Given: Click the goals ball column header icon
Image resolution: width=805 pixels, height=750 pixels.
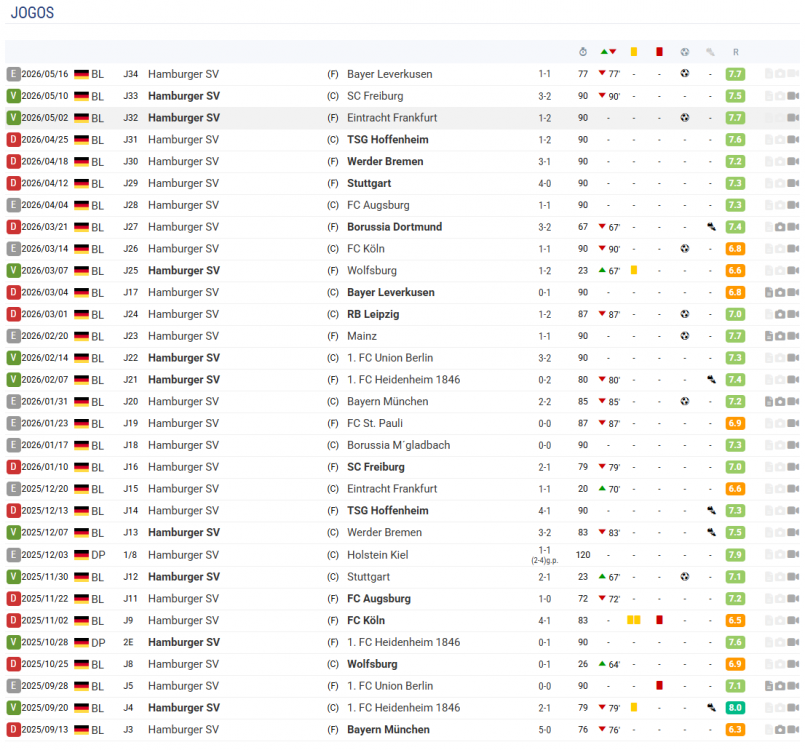Looking at the screenshot, I should pos(685,52).
